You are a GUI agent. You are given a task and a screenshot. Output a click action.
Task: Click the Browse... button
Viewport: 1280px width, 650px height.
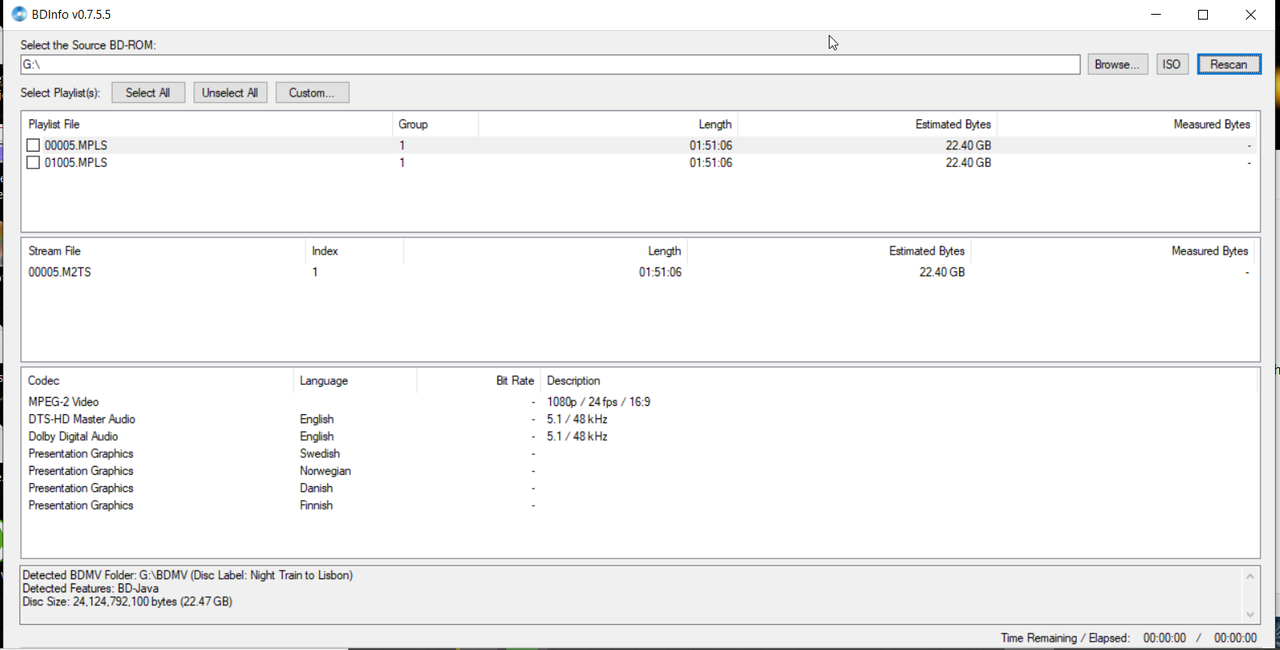[x=1117, y=64]
